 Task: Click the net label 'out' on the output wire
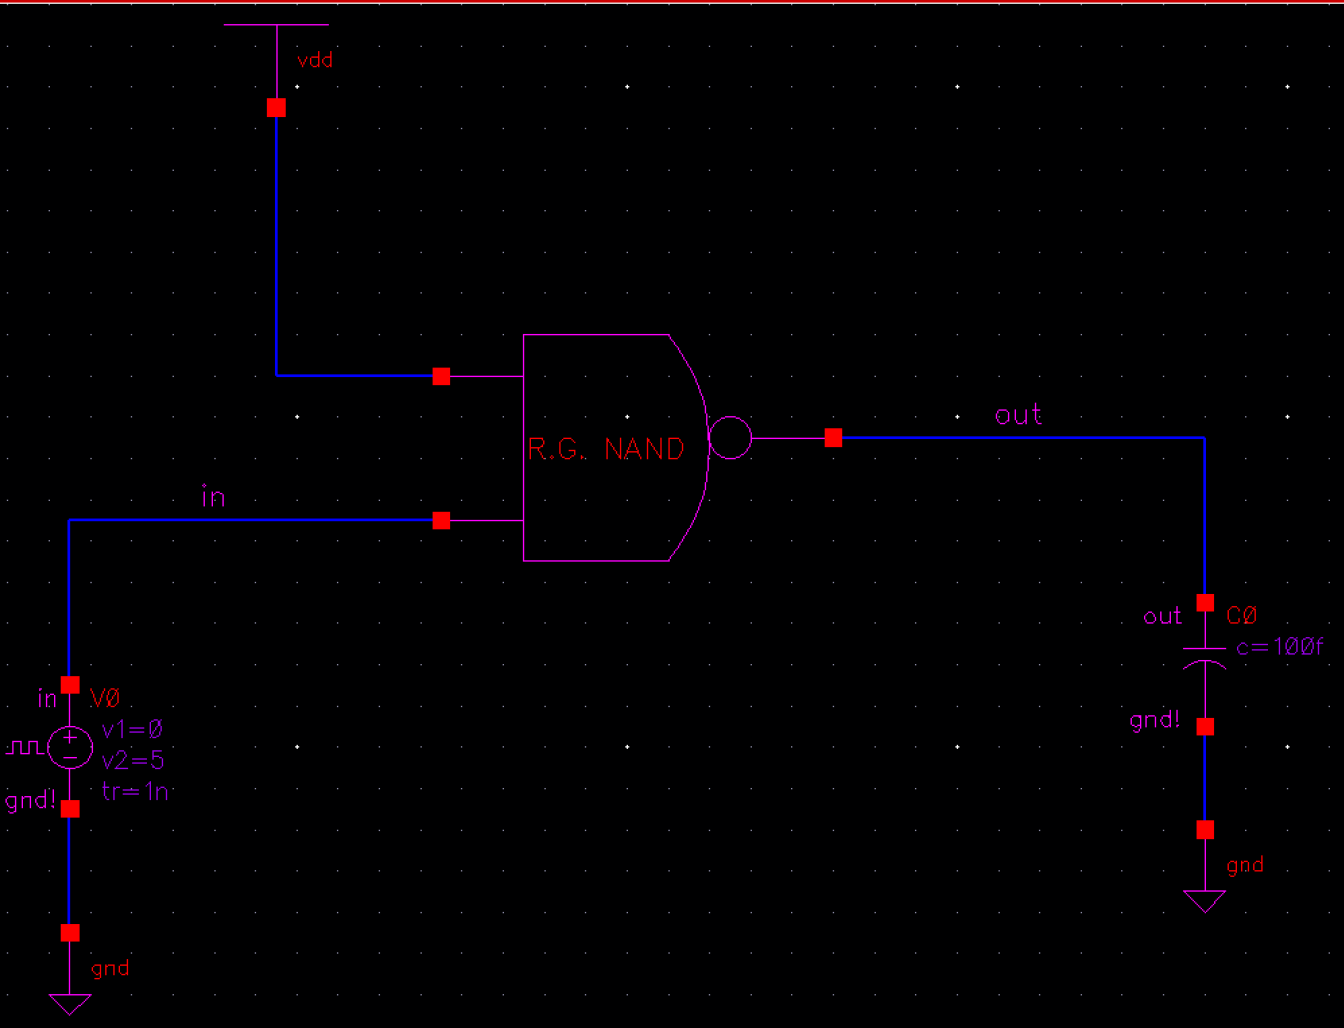(x=1016, y=415)
